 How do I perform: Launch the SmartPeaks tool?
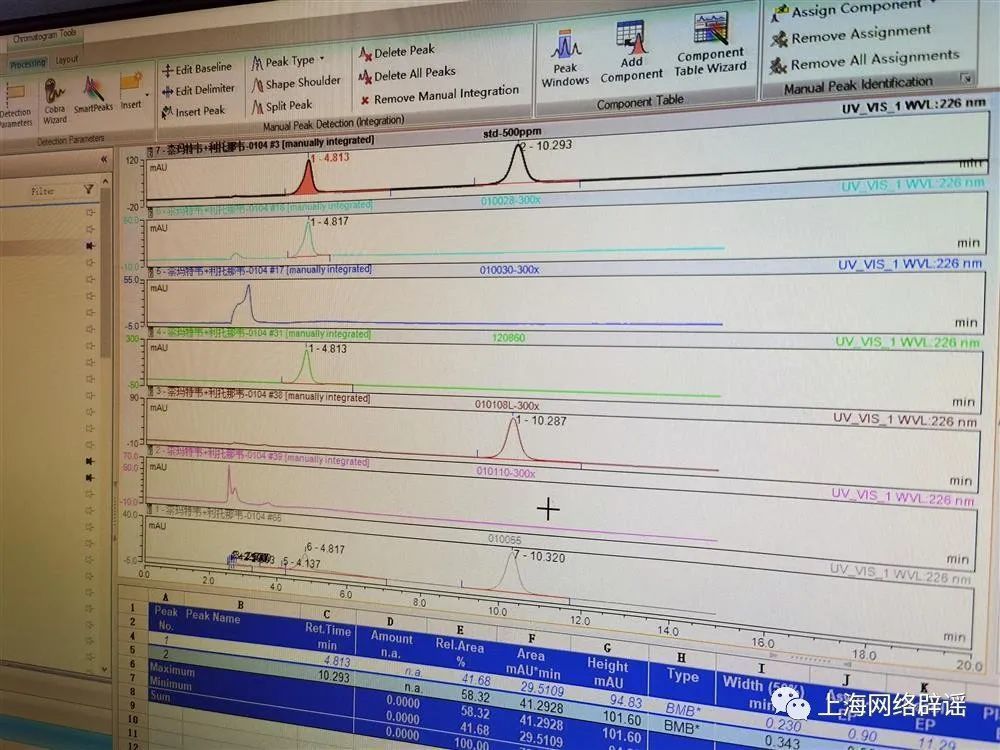(93, 95)
